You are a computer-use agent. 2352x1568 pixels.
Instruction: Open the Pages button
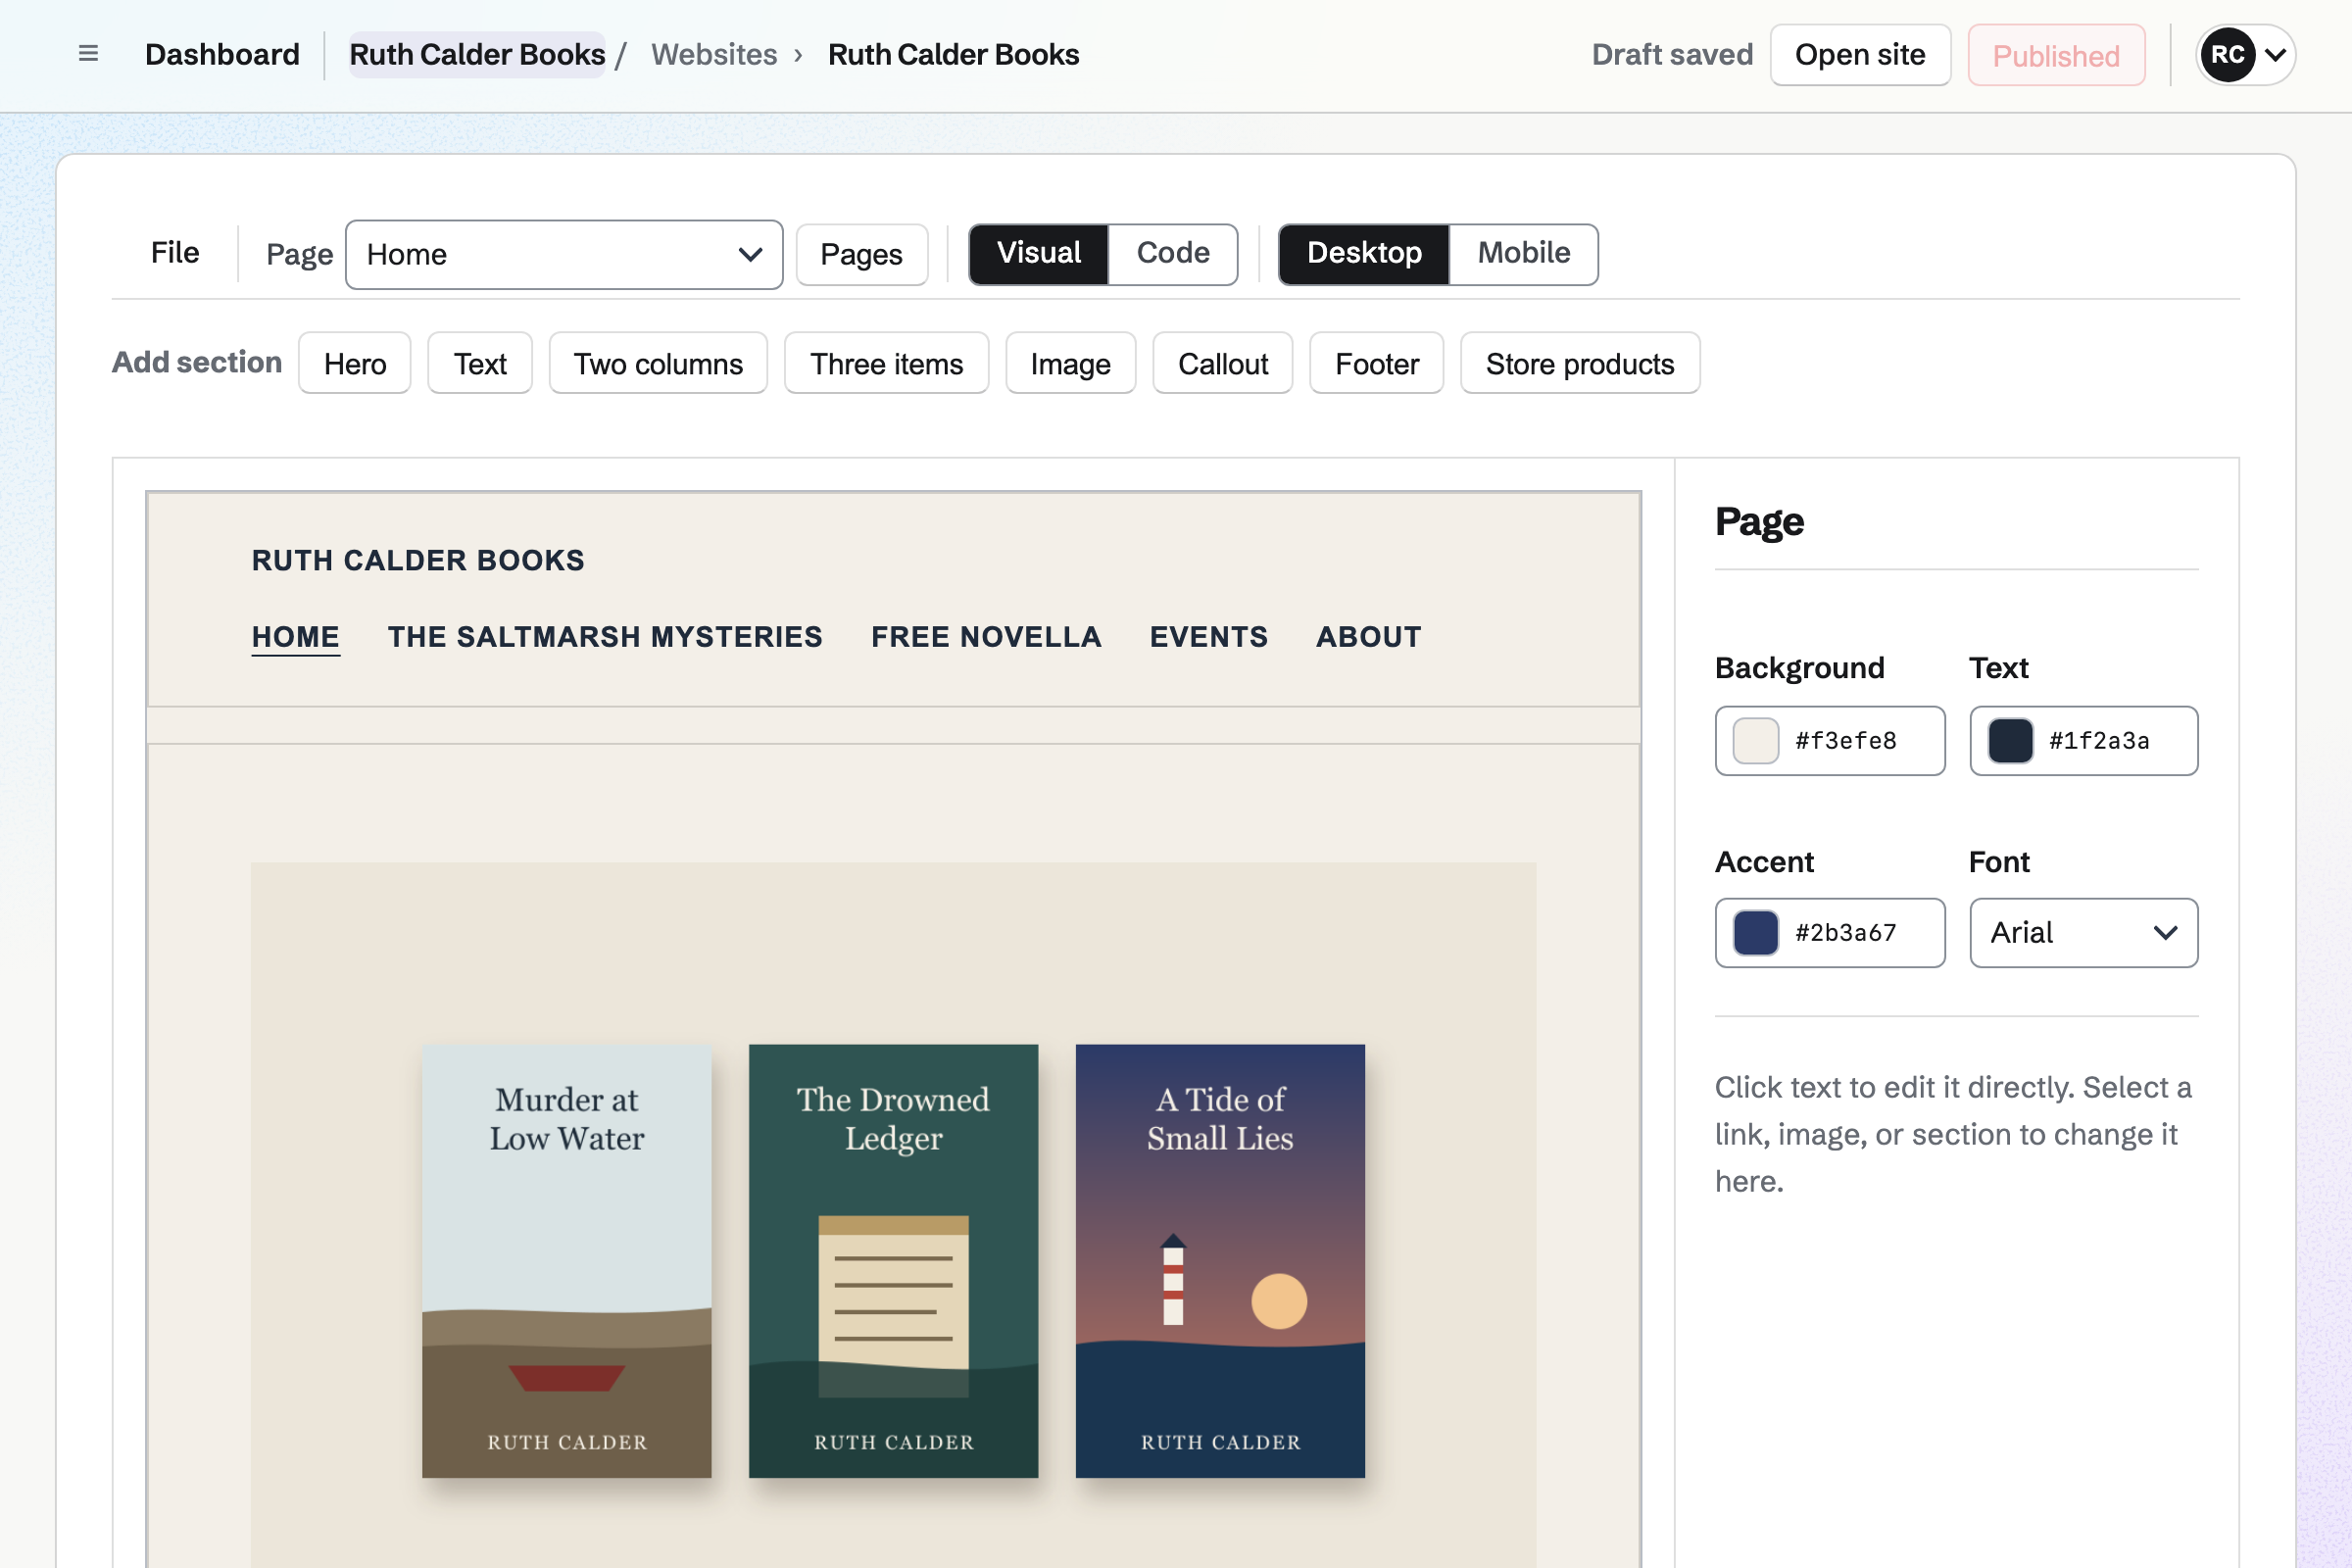click(862, 255)
